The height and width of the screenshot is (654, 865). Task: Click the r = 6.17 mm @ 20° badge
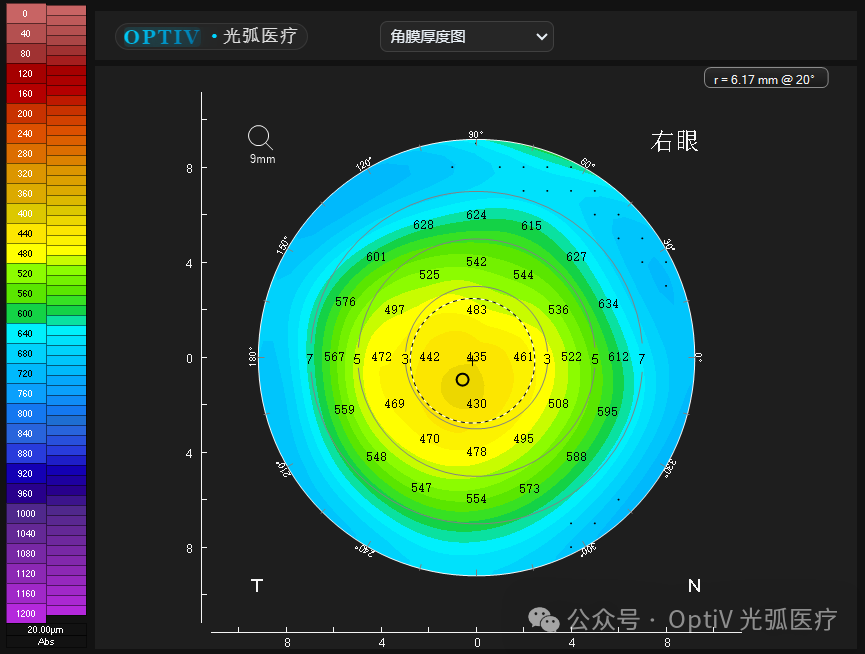tap(766, 76)
